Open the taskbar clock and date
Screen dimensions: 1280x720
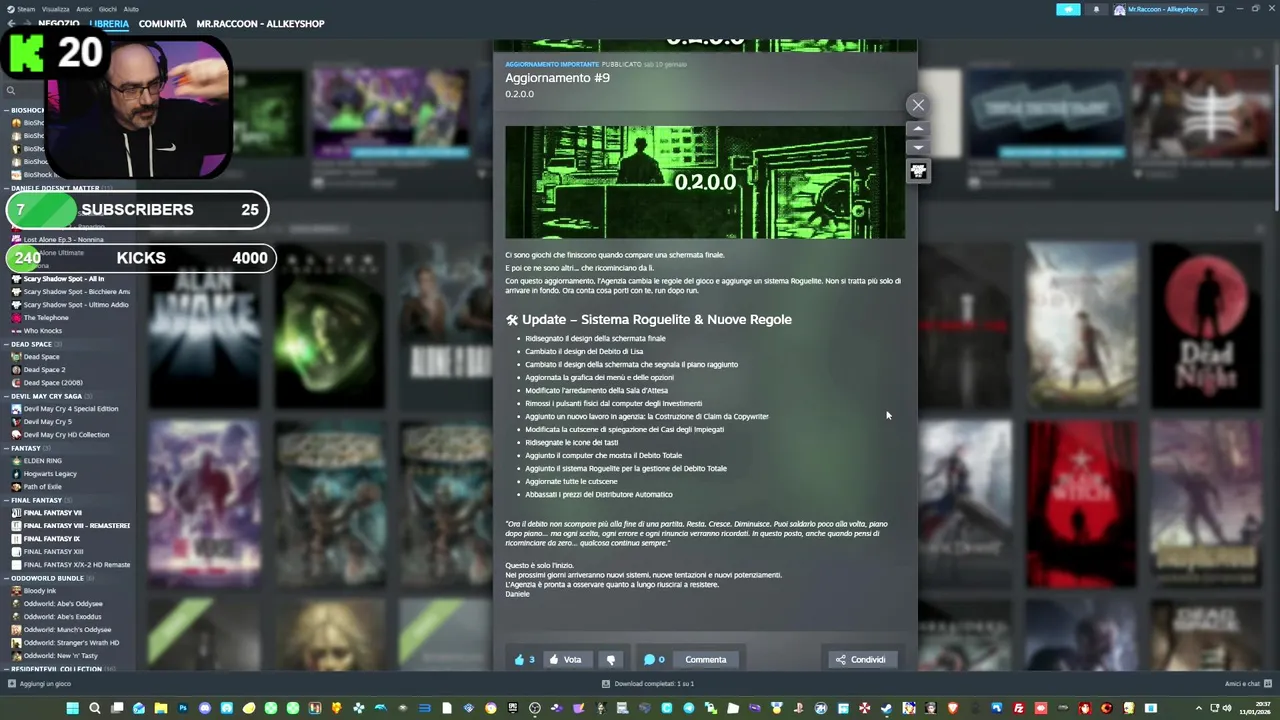1253,709
